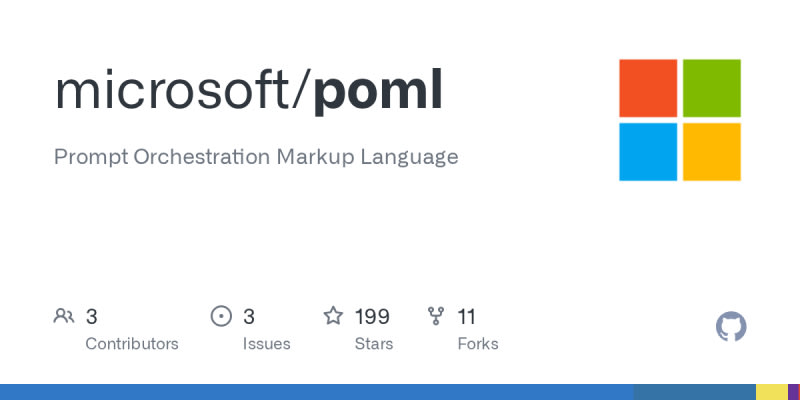Click the Forks branch icon
The height and width of the screenshot is (400, 800).
click(x=436, y=317)
